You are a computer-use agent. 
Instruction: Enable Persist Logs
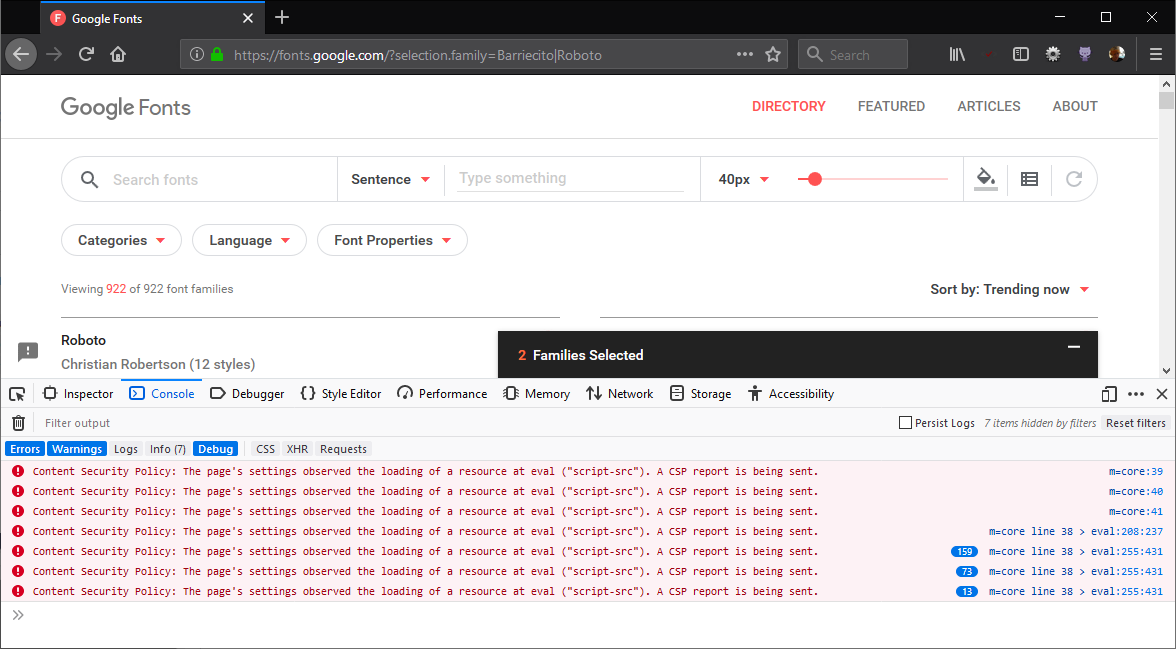tap(905, 422)
